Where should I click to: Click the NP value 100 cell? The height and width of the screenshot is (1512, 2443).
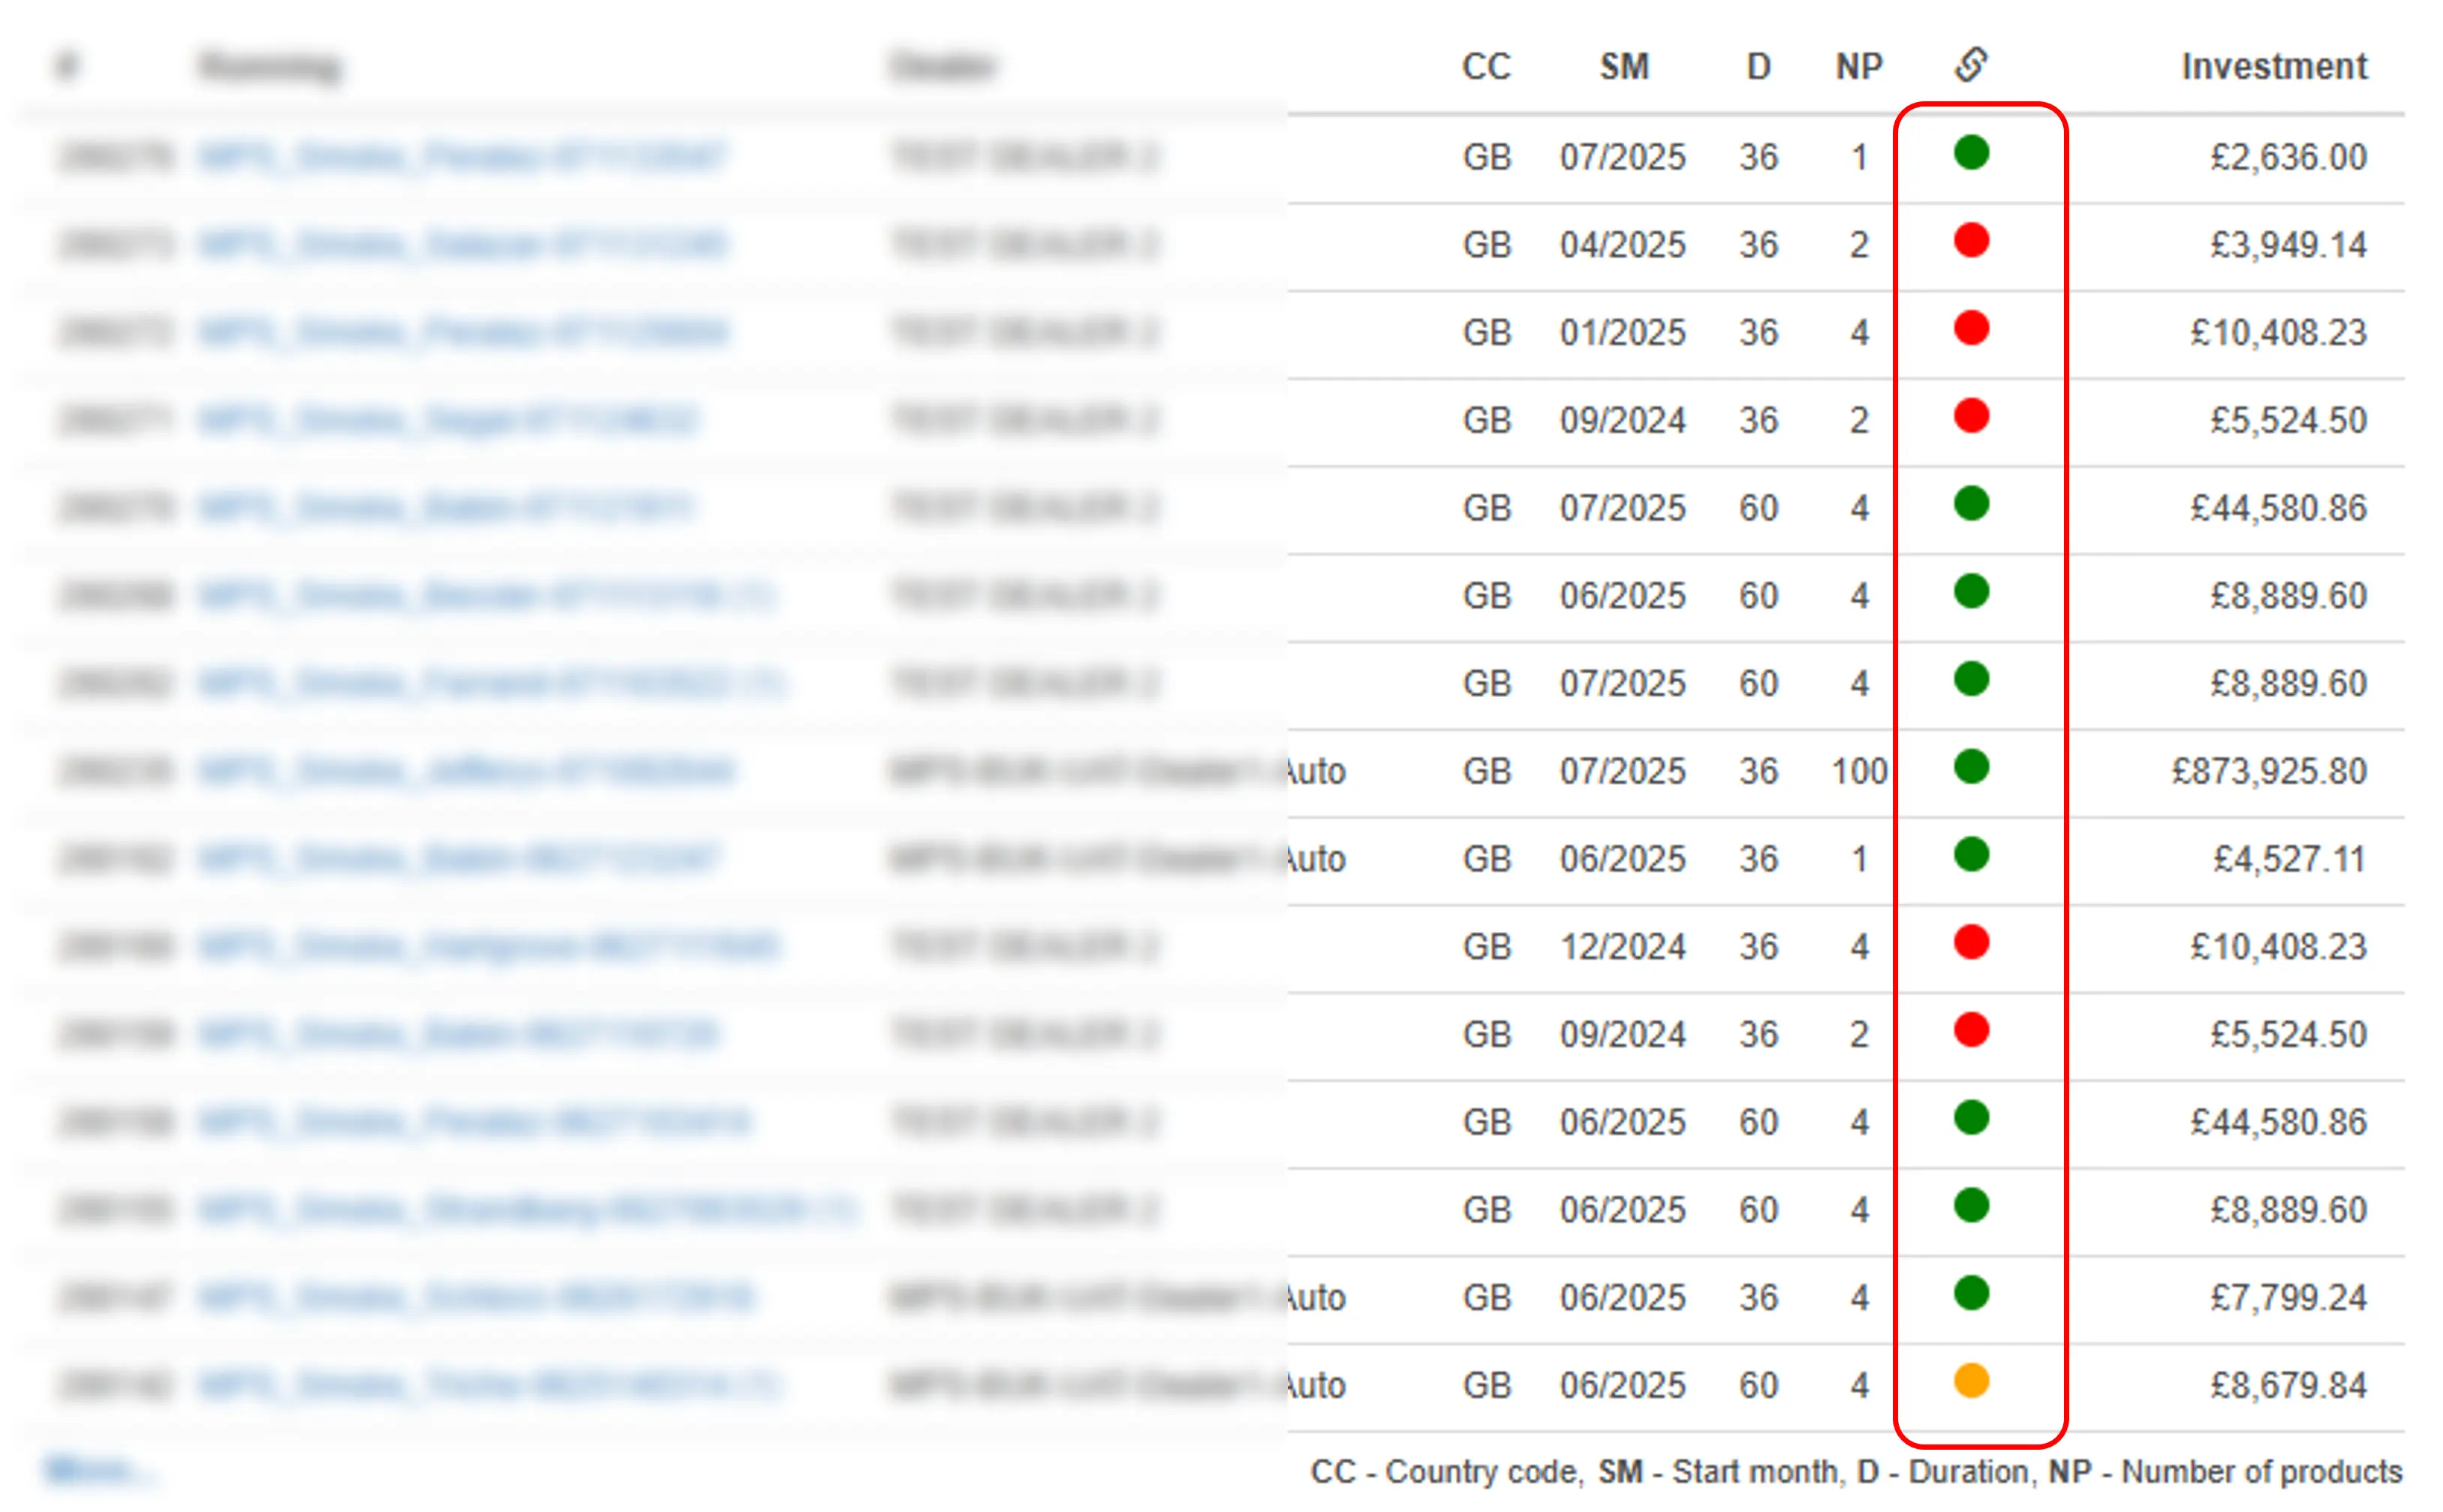[x=1858, y=771]
